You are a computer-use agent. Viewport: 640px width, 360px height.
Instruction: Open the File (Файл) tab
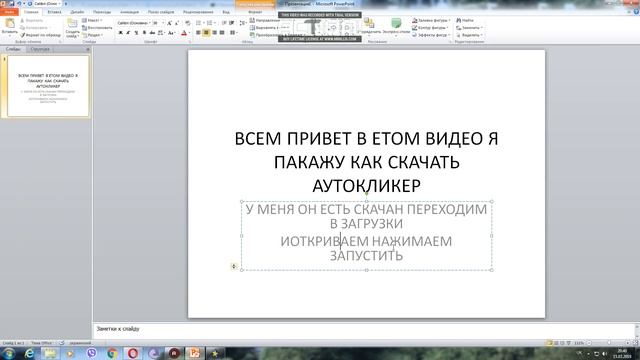(9, 12)
